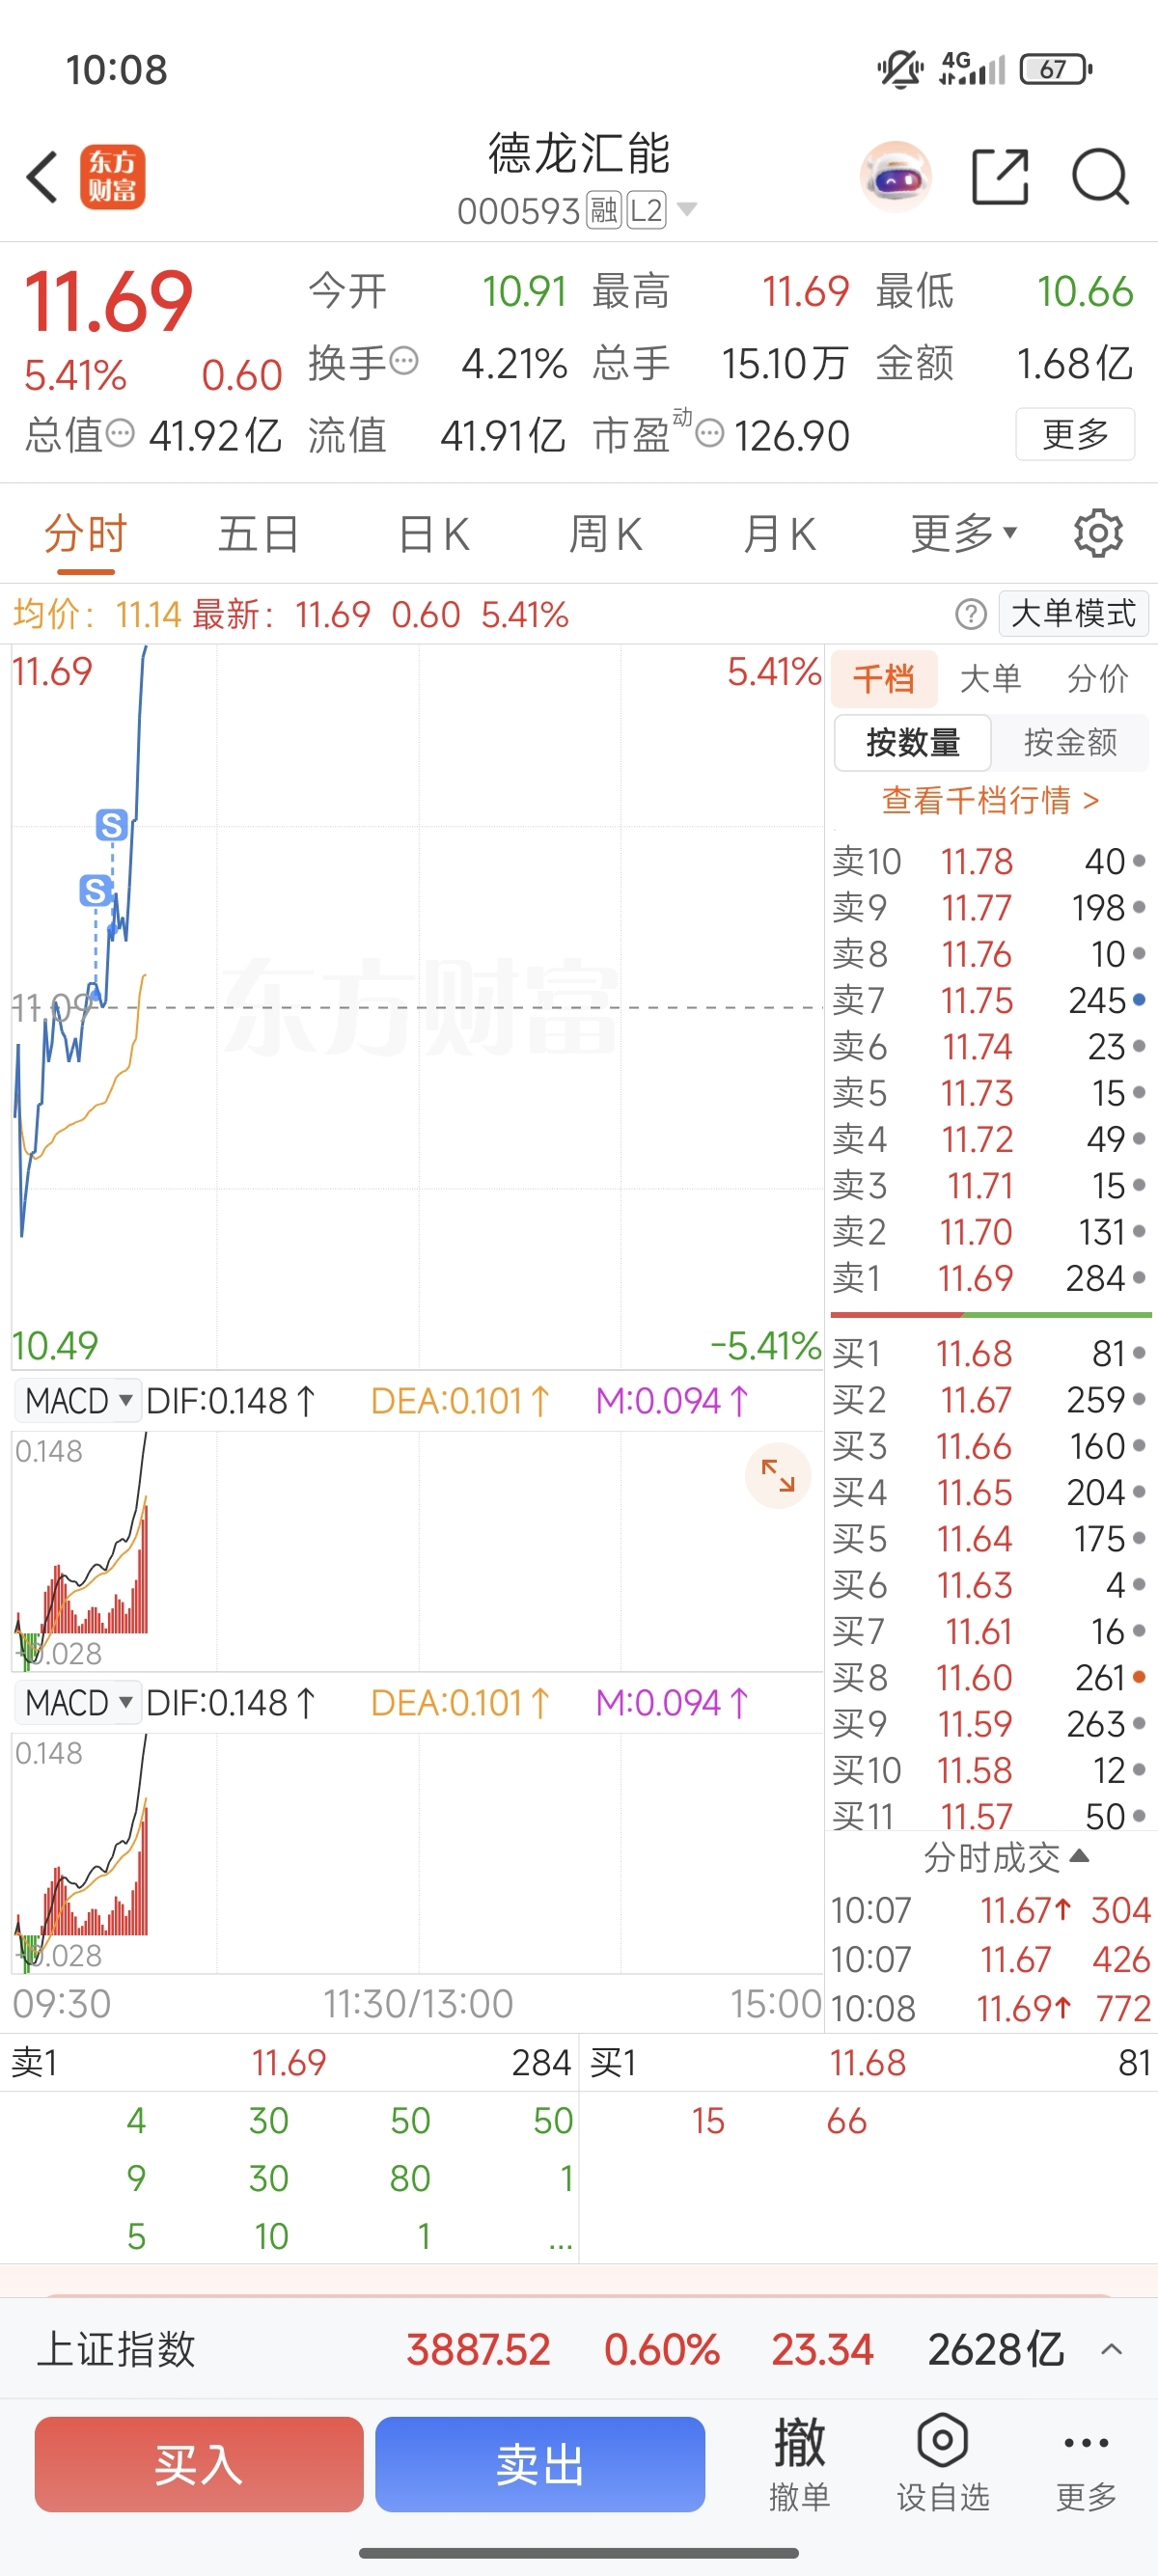Select 按数量 display mode
1158x2576 pixels.
[913, 742]
